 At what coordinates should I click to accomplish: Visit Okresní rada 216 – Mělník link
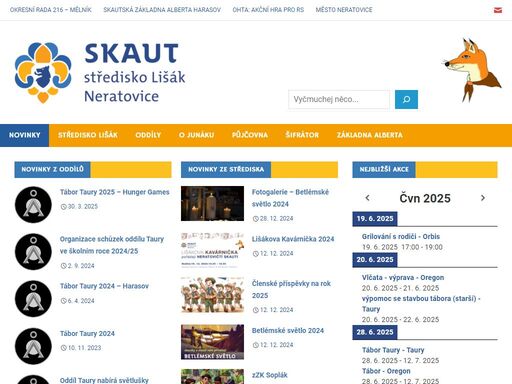(x=51, y=10)
